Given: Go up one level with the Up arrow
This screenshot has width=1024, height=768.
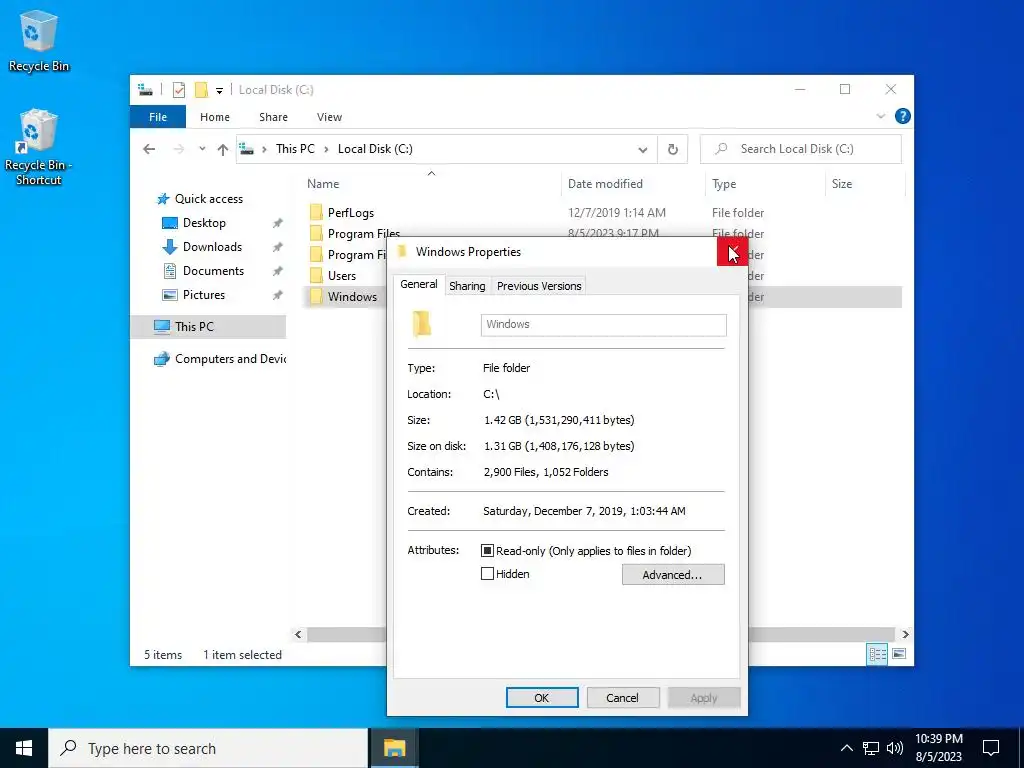Looking at the screenshot, I should point(223,150).
